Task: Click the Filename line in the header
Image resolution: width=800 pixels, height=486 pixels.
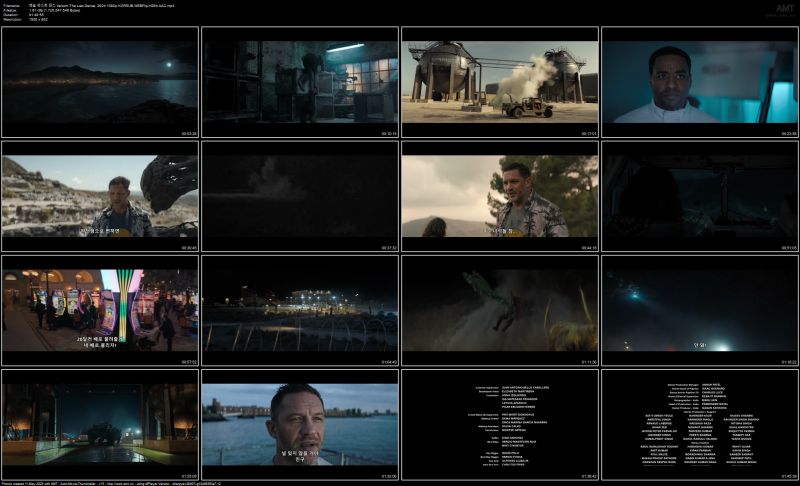Action: point(88,6)
